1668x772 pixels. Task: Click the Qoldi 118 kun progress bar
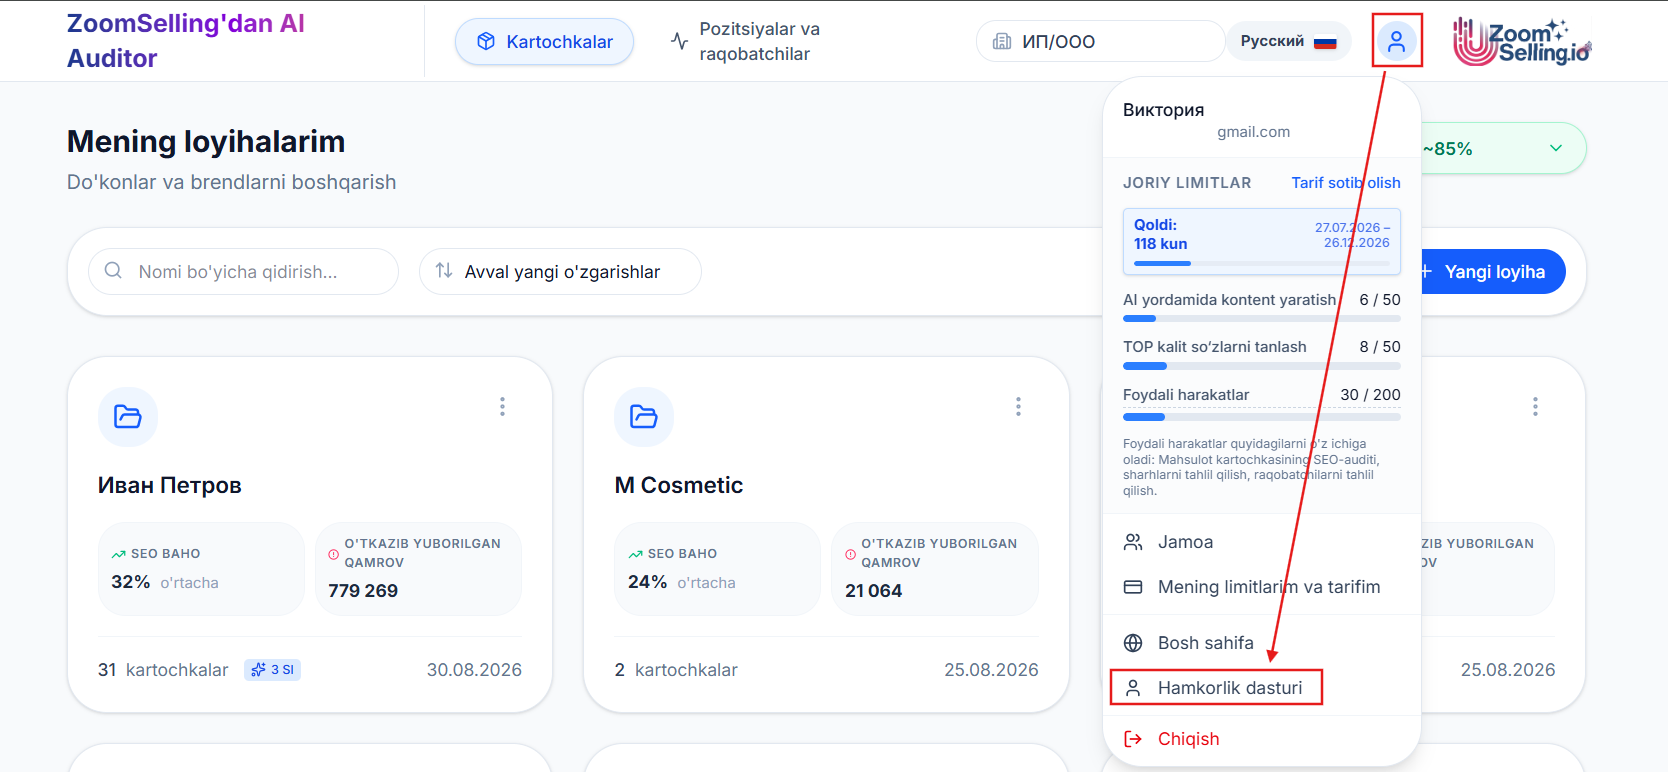(x=1262, y=264)
